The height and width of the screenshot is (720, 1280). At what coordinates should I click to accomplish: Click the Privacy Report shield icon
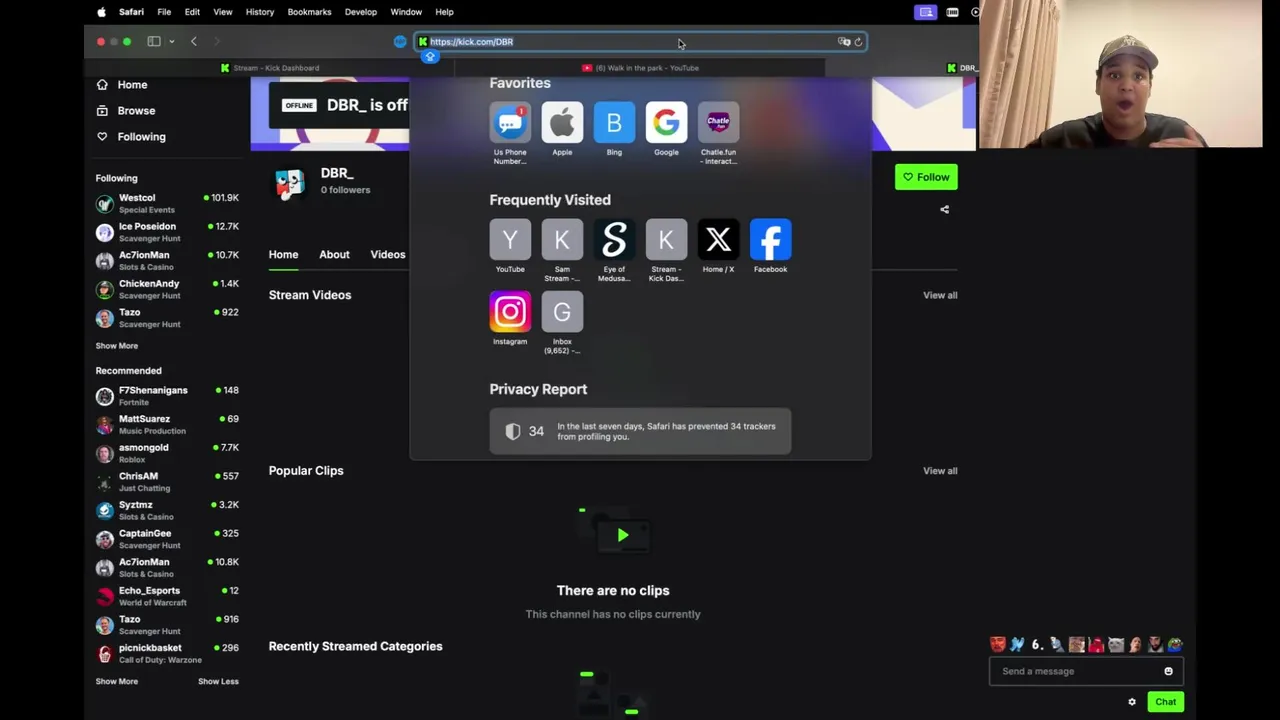coord(513,431)
